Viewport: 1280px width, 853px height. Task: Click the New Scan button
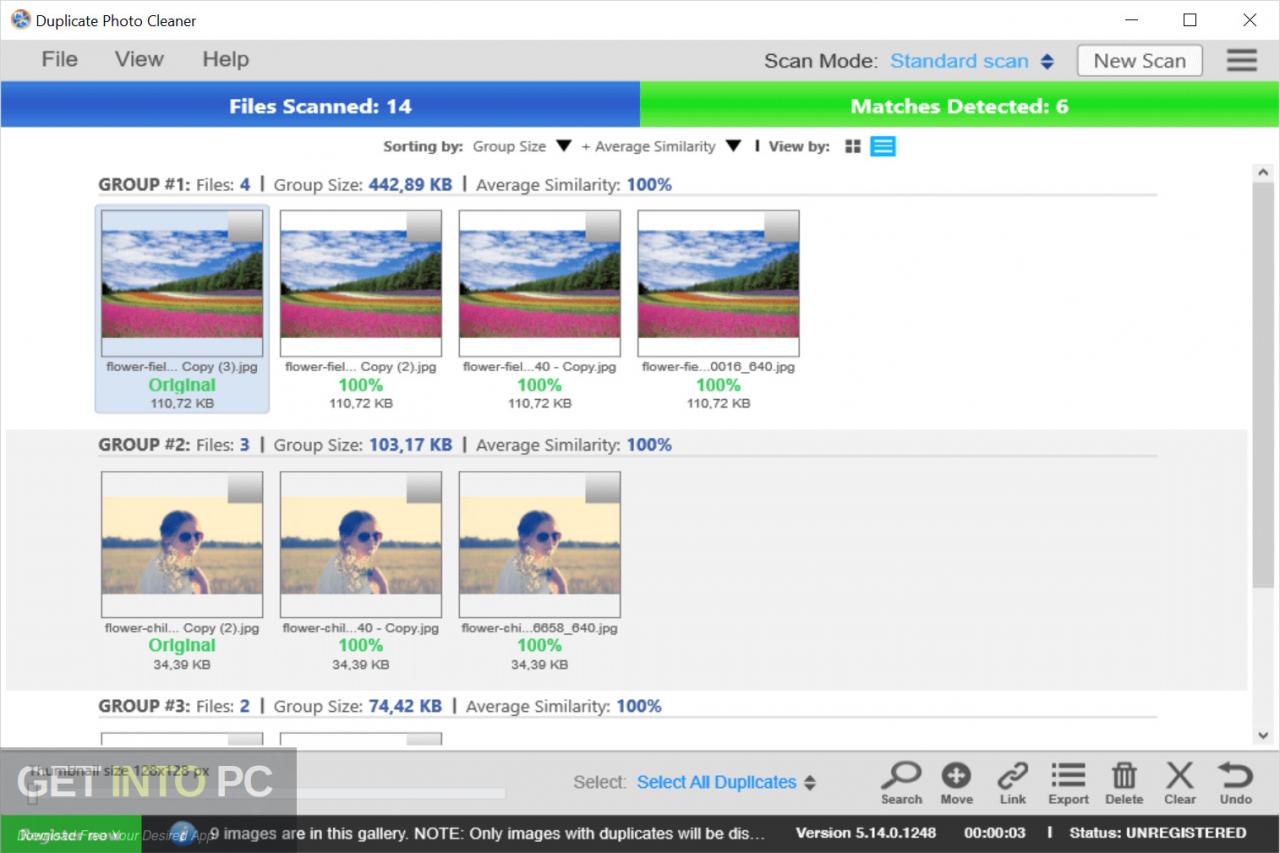(1140, 60)
